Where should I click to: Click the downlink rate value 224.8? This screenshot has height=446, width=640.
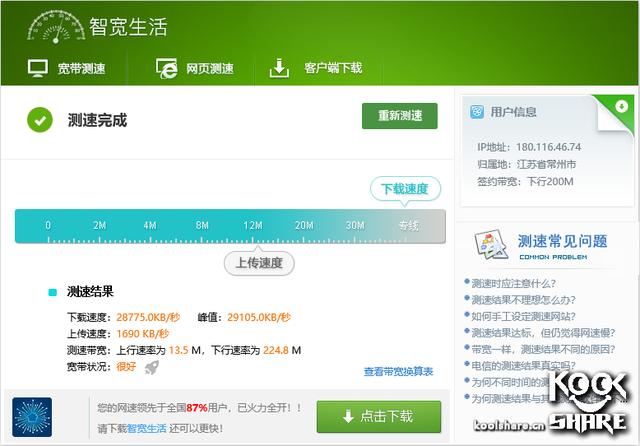pyautogui.click(x=276, y=350)
